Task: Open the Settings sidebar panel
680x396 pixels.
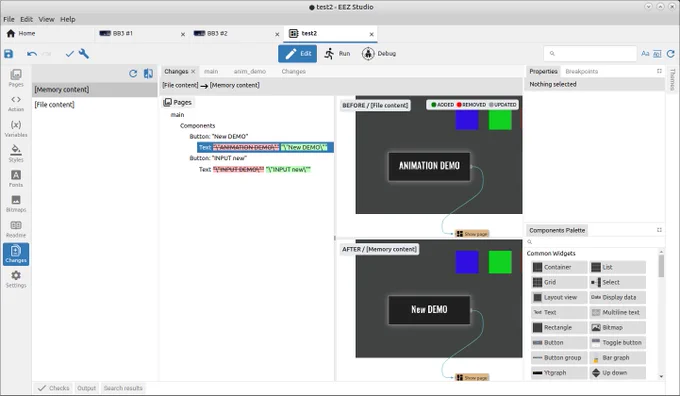Action: coord(16,279)
